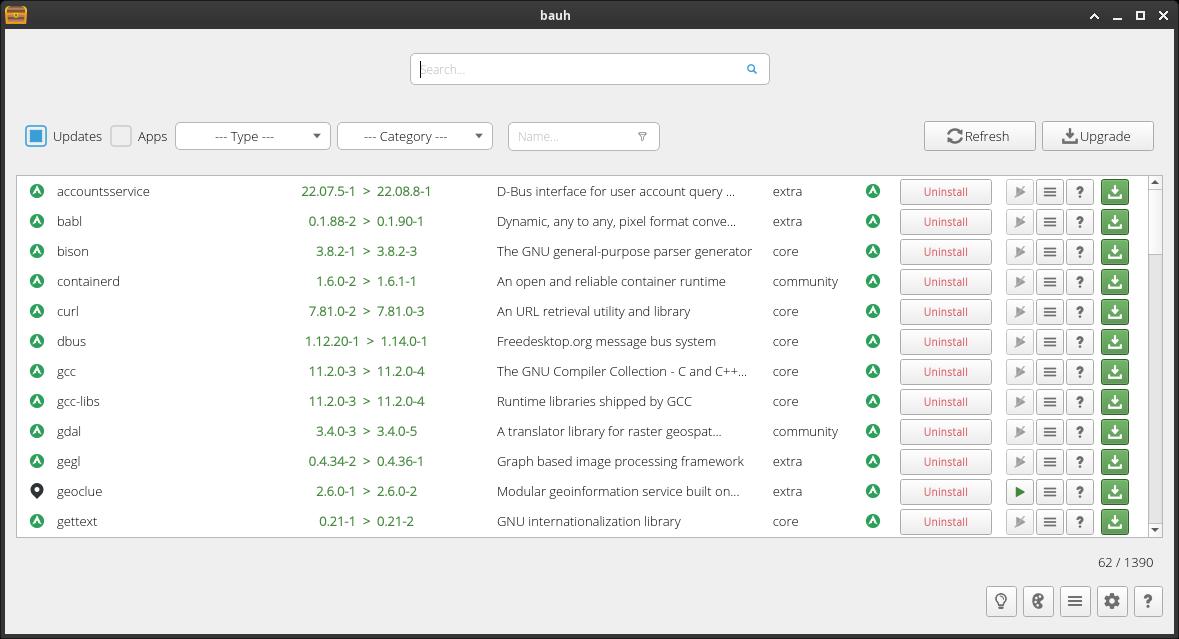Click the Refresh button
1179x639 pixels.
click(x=980, y=136)
